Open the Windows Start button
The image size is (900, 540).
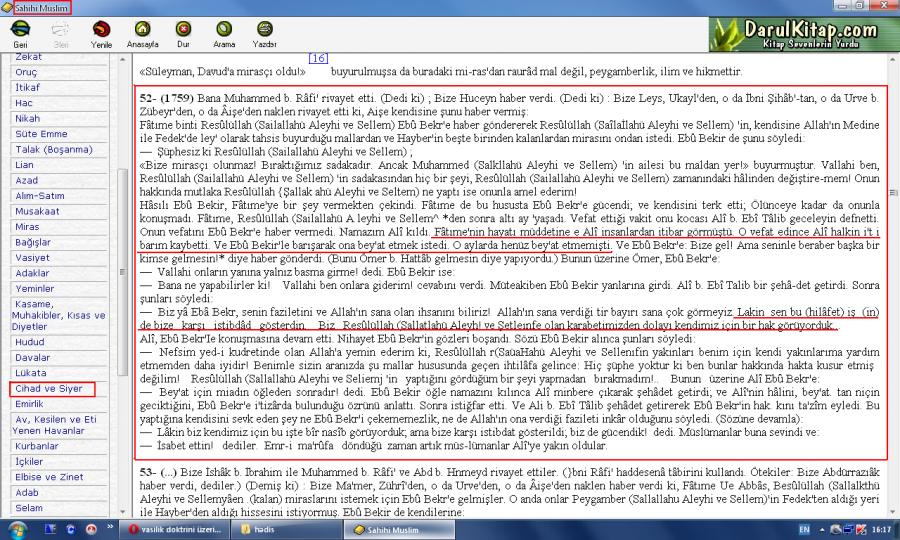[19, 528]
